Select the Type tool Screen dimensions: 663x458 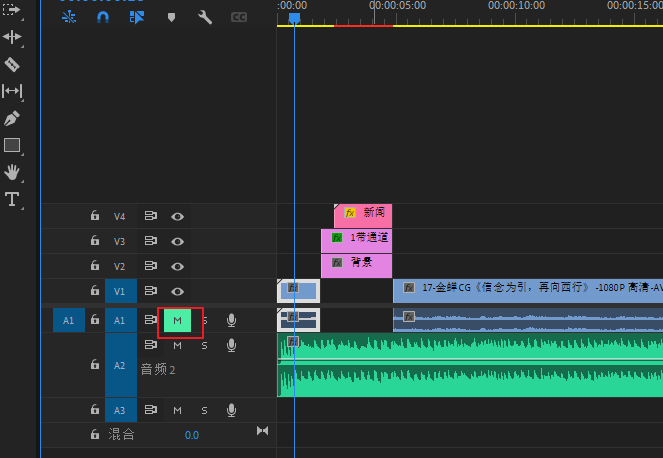point(12,199)
